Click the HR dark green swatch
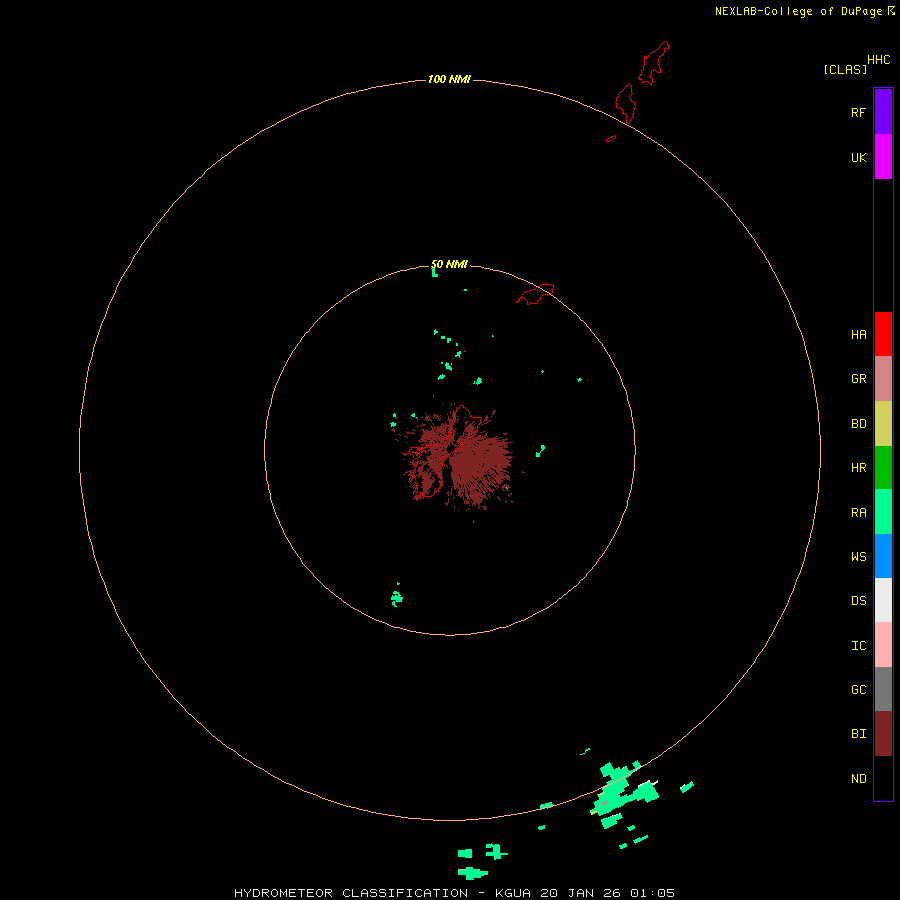Viewport: 900px width, 900px height. [883, 468]
